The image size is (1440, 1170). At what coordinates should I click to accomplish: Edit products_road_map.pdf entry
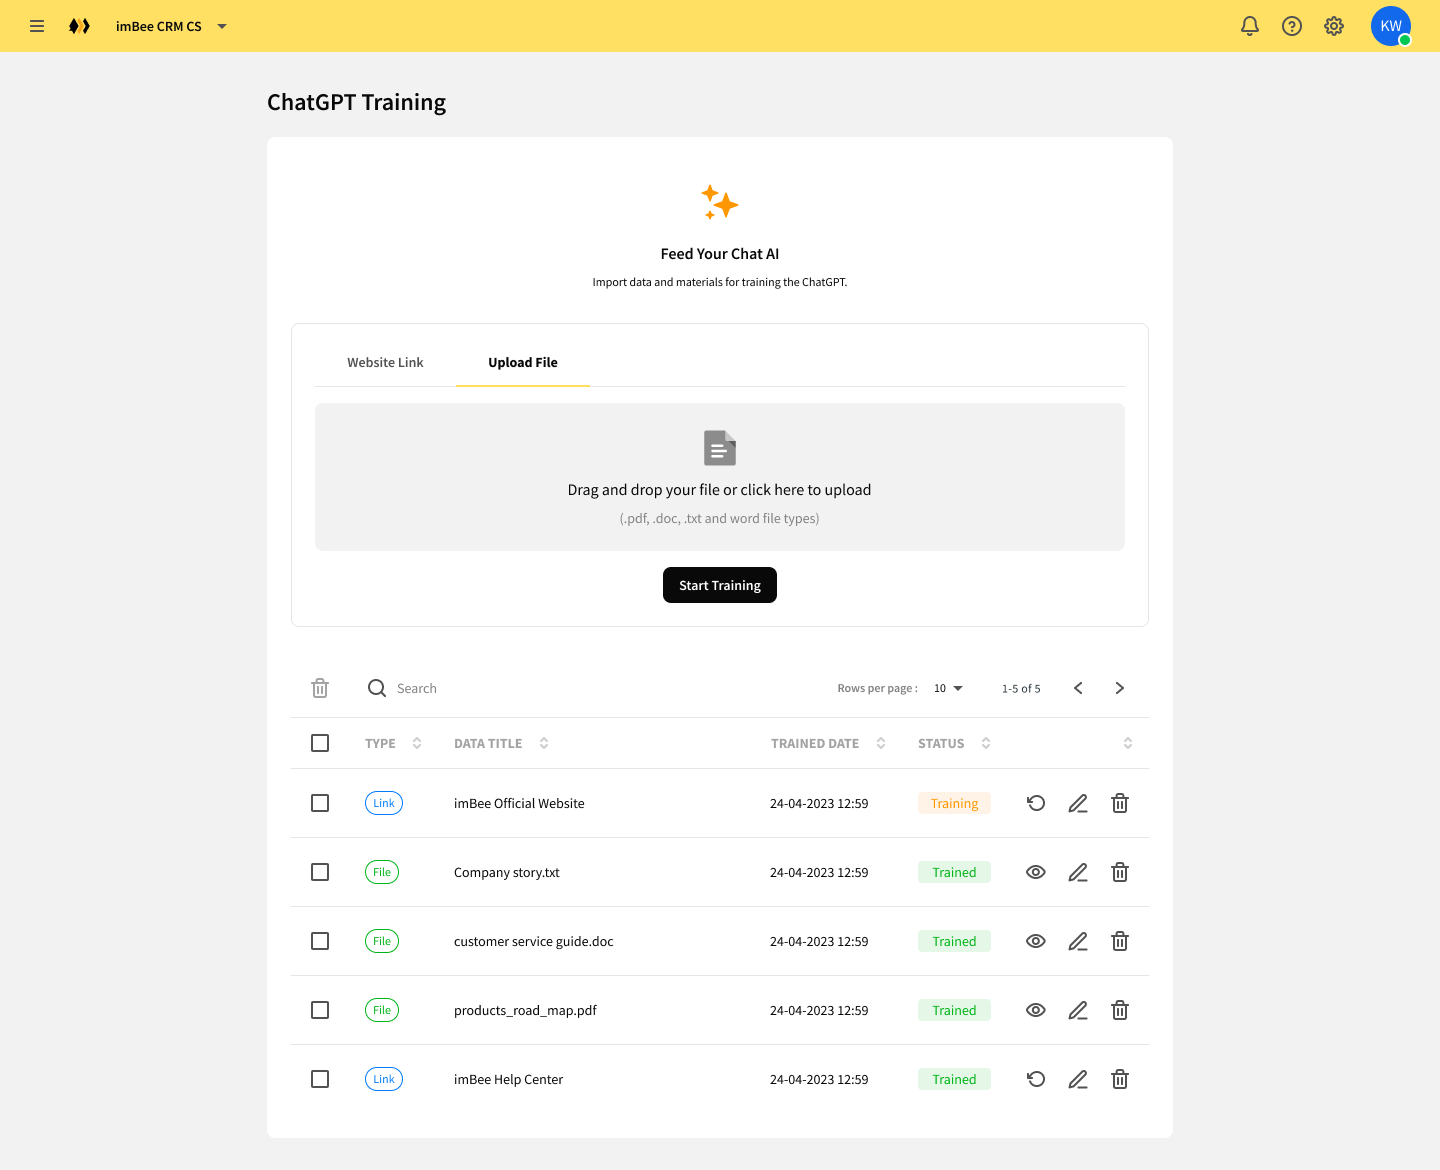click(x=1078, y=1010)
